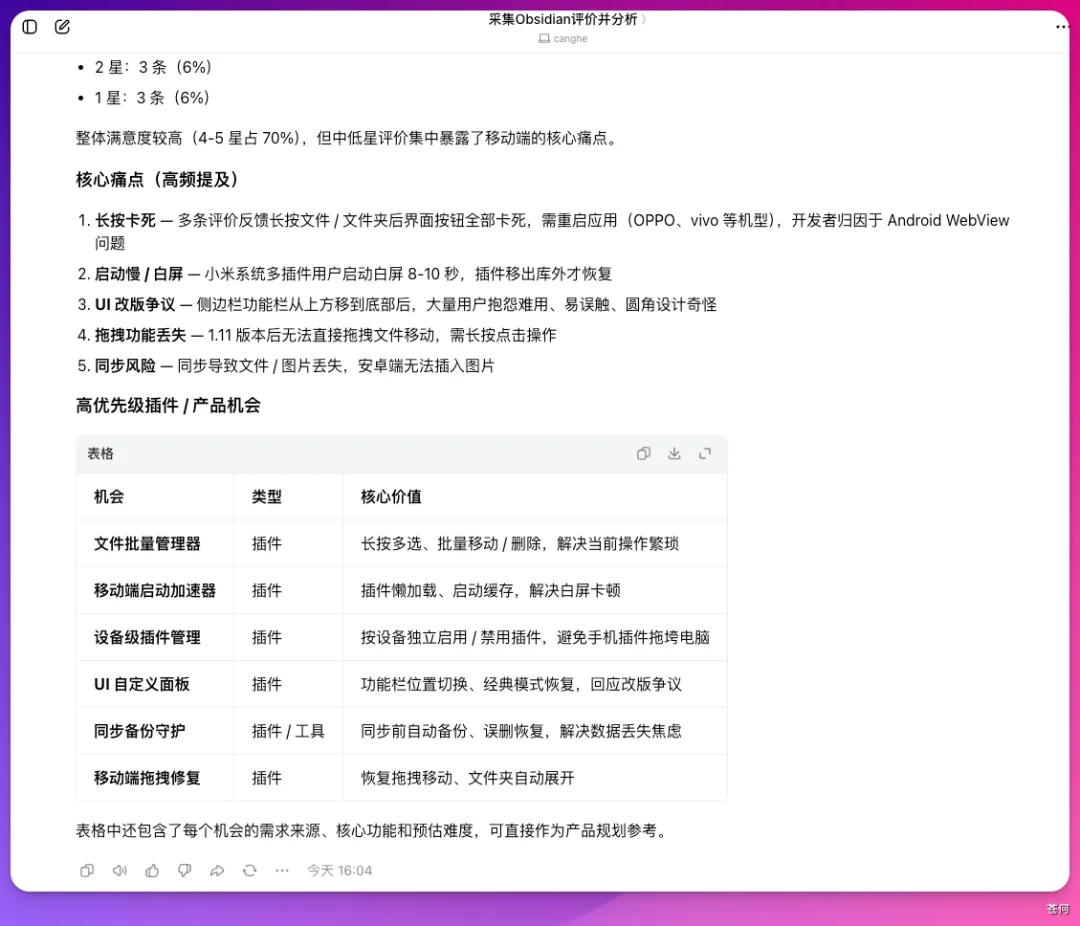Image resolution: width=1080 pixels, height=926 pixels.
Task: Click the 按设备独立启用 description cell
Action: (x=535, y=637)
